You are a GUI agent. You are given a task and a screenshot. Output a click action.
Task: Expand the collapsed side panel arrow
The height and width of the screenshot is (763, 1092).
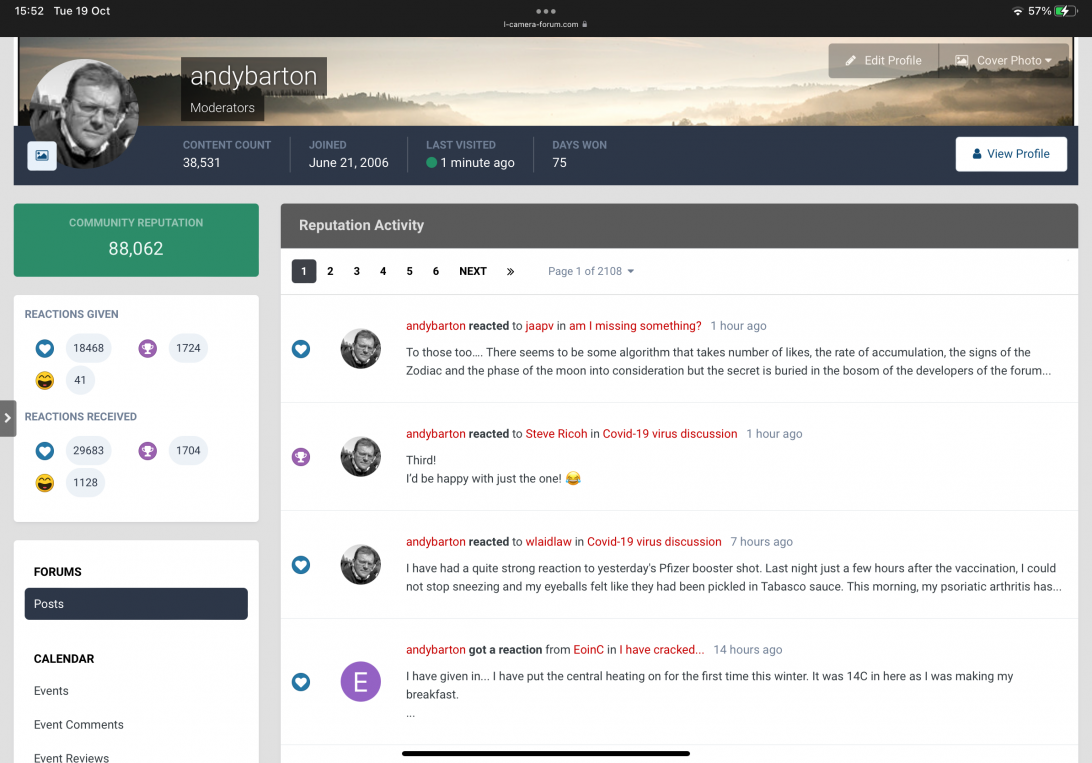tap(8, 418)
